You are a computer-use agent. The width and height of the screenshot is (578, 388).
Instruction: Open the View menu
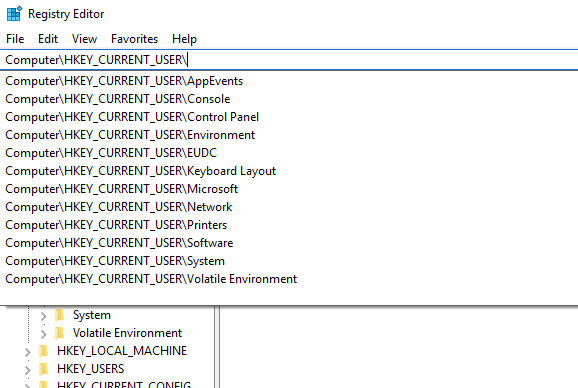coord(84,39)
